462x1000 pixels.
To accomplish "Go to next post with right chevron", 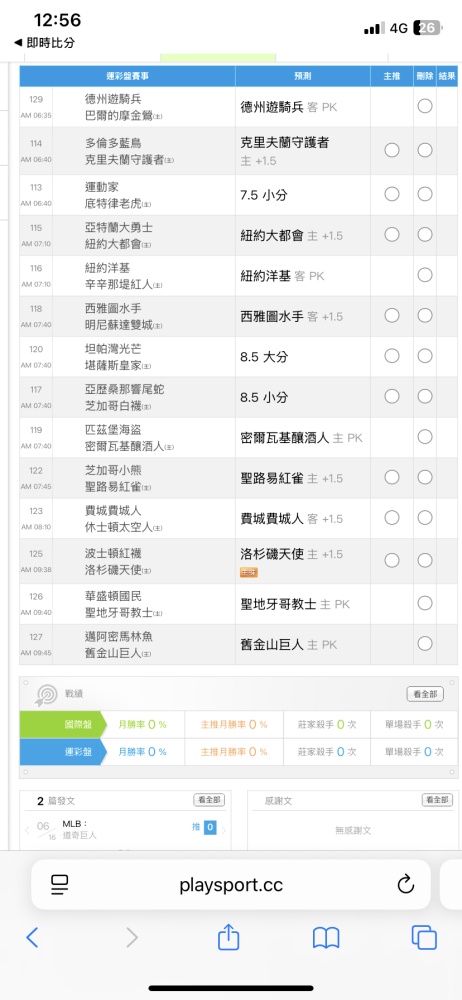I will click(224, 830).
